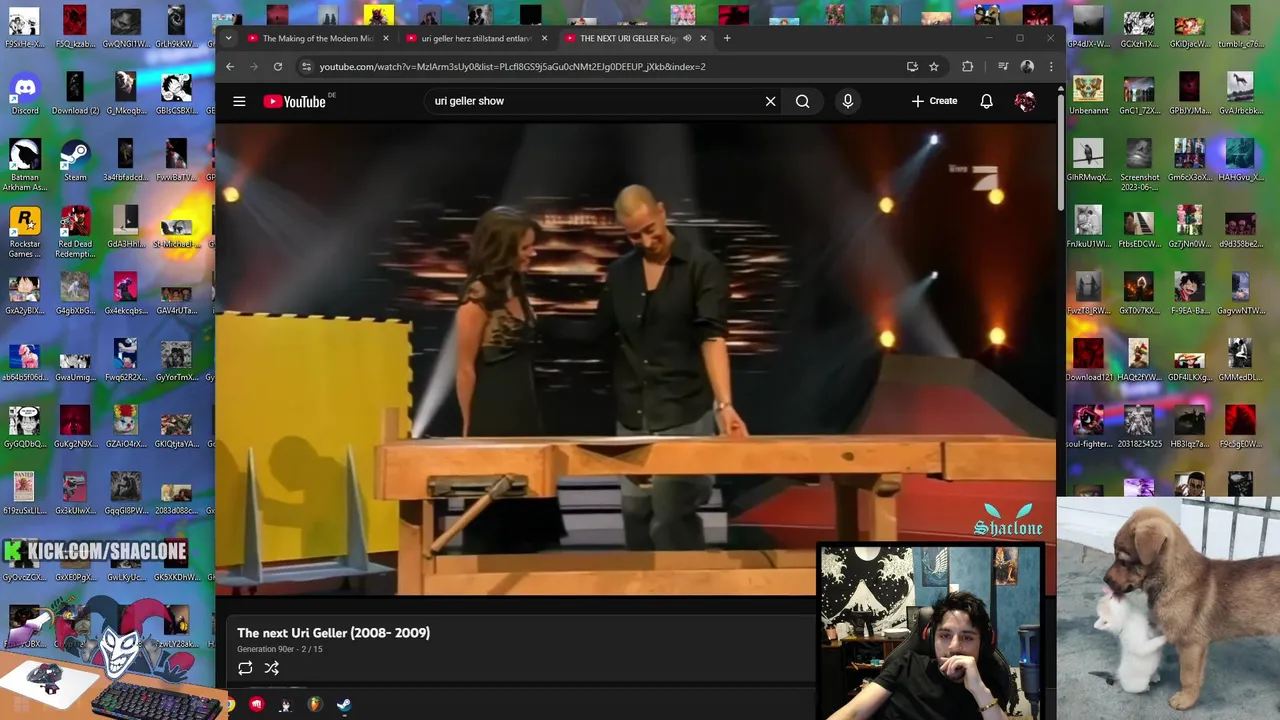Toggle playlist shuffle button
The width and height of the screenshot is (1280, 720).
[x=271, y=668]
